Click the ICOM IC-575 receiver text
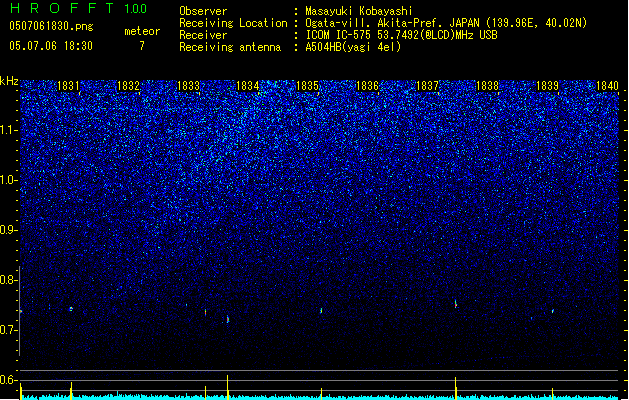Image resolution: width=629 pixels, height=400 pixels. click(401, 35)
